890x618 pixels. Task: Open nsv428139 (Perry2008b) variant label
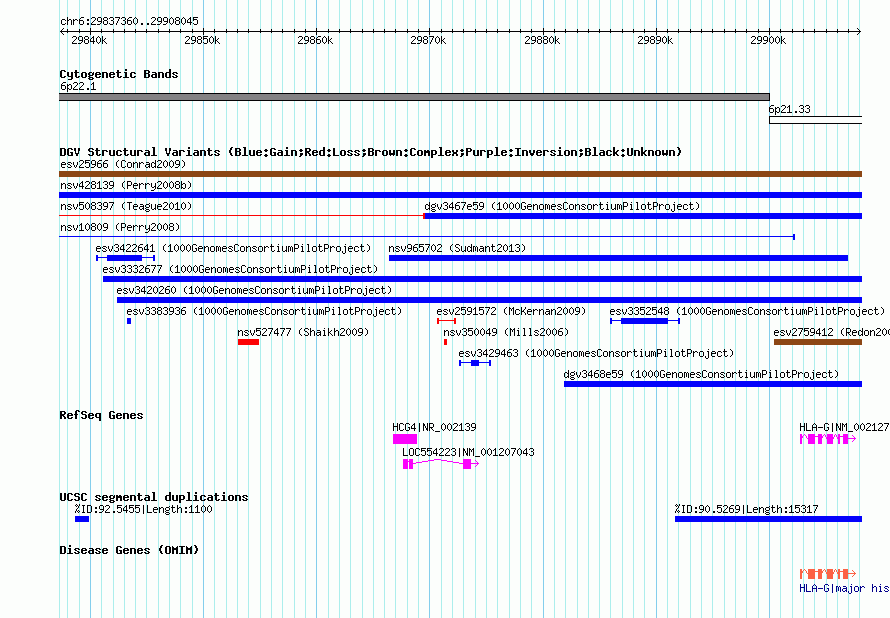click(x=126, y=185)
